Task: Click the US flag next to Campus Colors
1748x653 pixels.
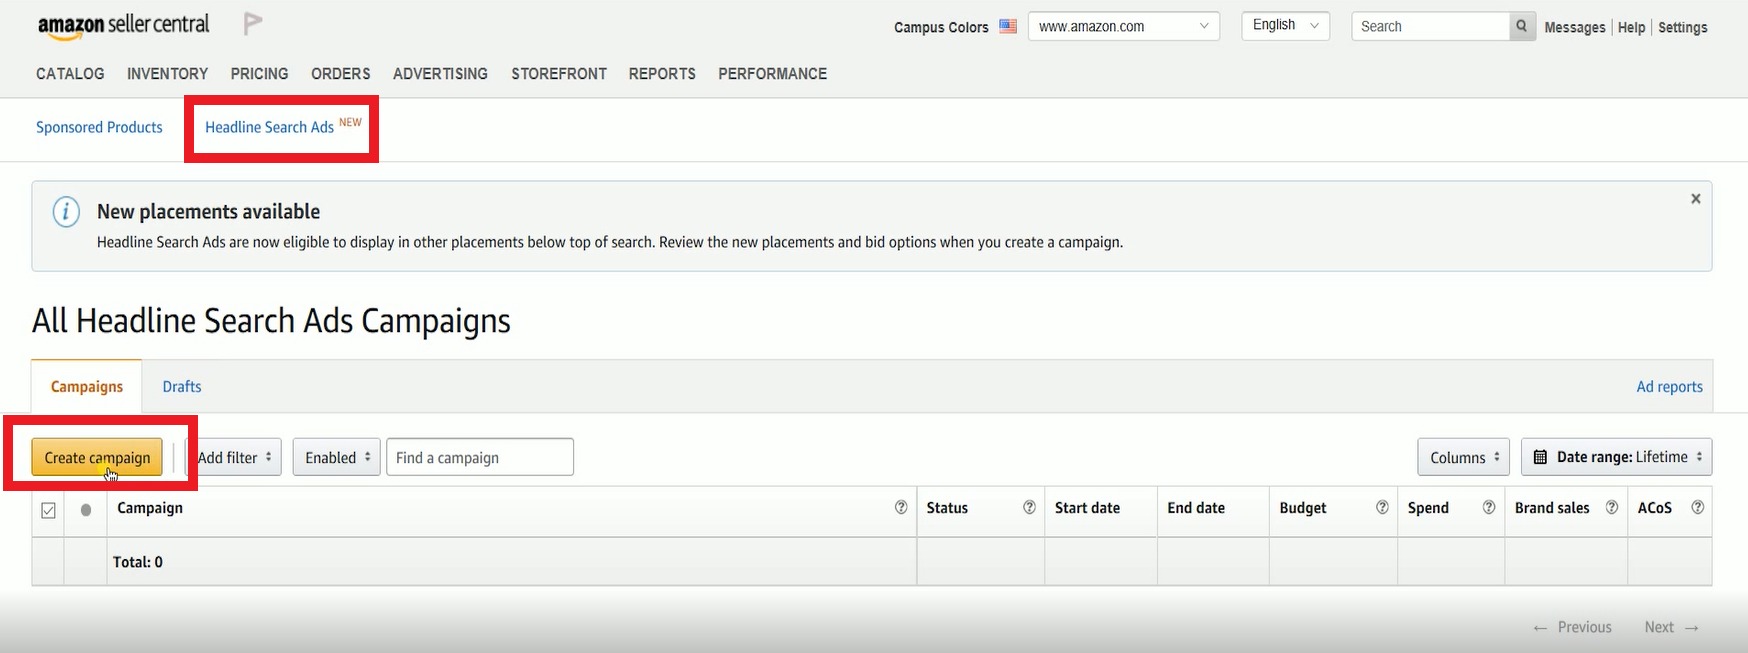Action: (x=1008, y=27)
